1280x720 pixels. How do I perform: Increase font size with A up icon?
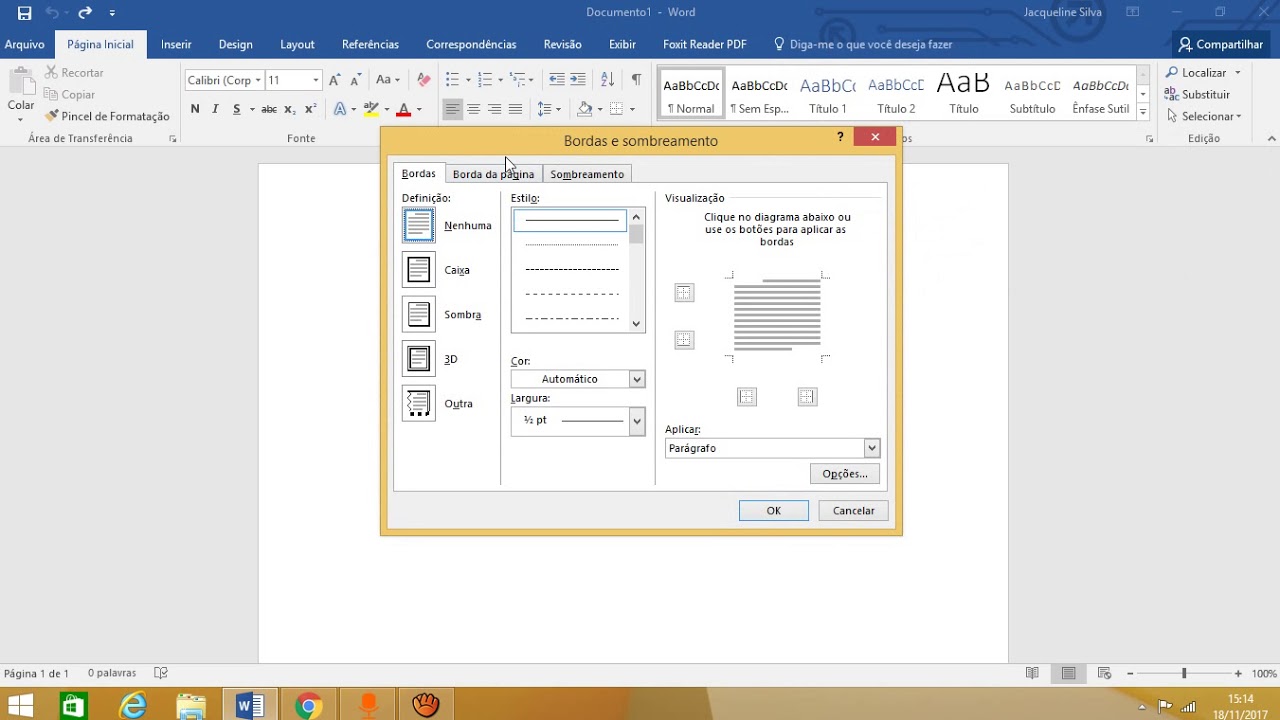point(335,80)
